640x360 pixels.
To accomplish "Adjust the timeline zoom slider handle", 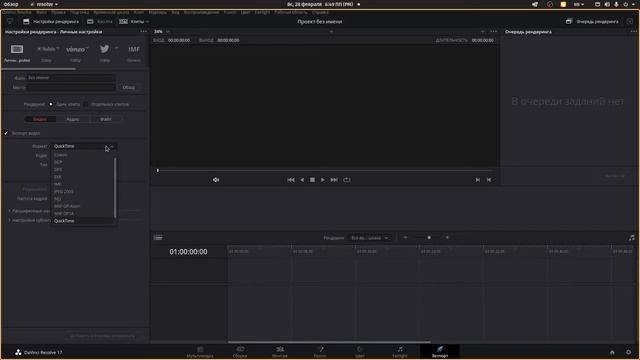I will (x=429, y=238).
